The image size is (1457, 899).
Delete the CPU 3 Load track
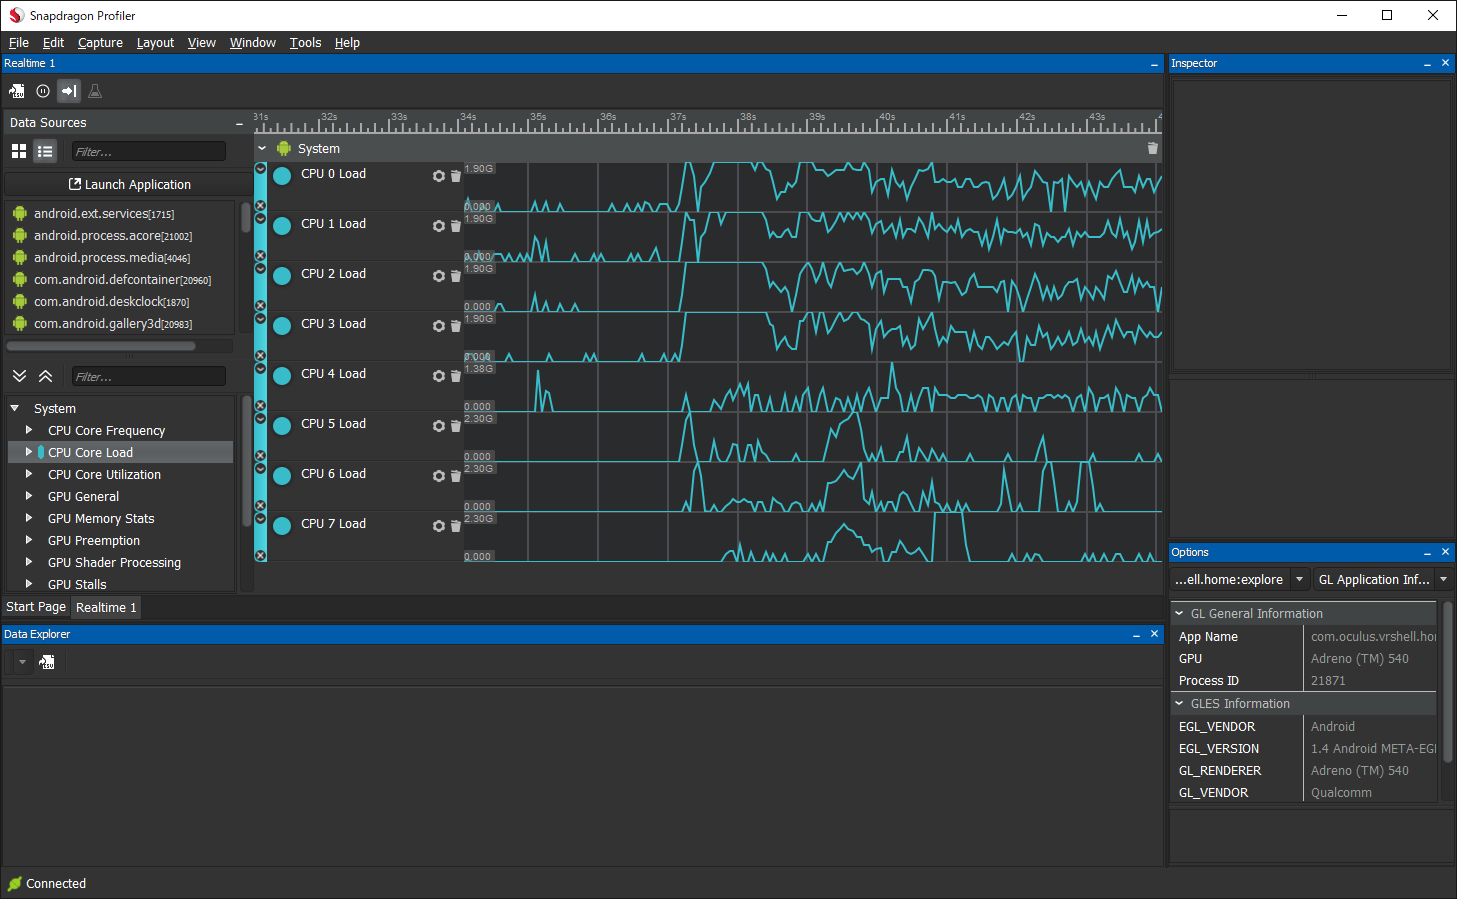[456, 326]
